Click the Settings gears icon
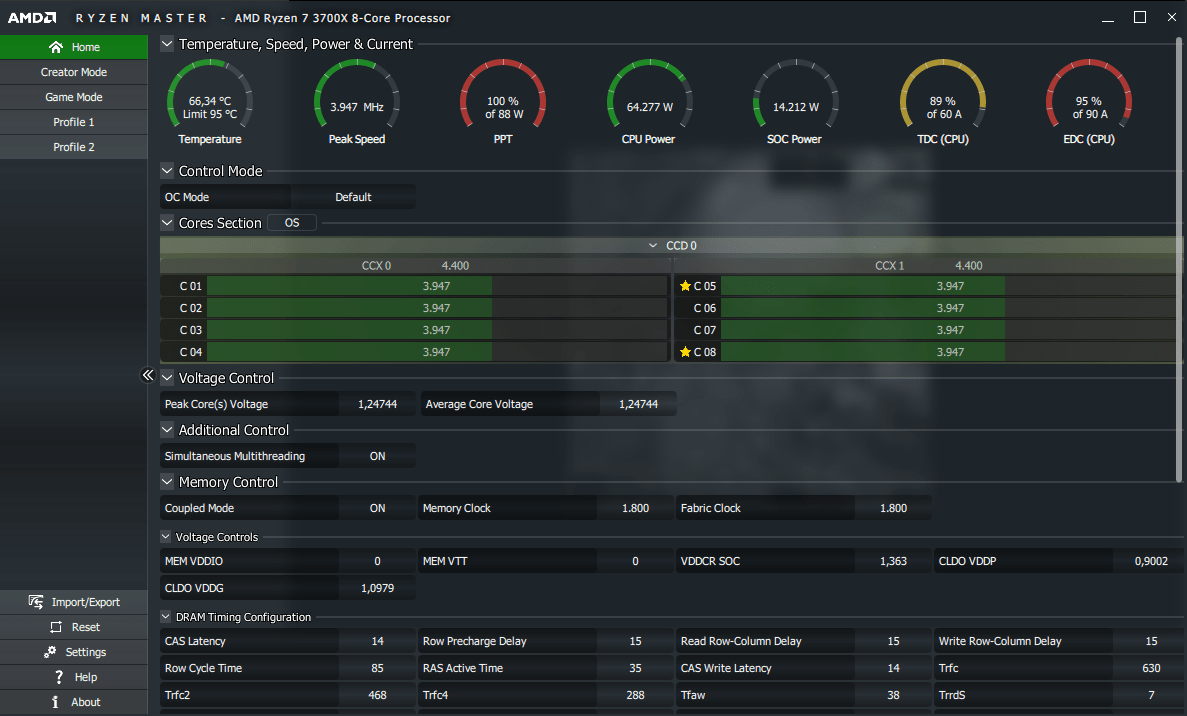The height and width of the screenshot is (716, 1187). pyautogui.click(x=50, y=652)
